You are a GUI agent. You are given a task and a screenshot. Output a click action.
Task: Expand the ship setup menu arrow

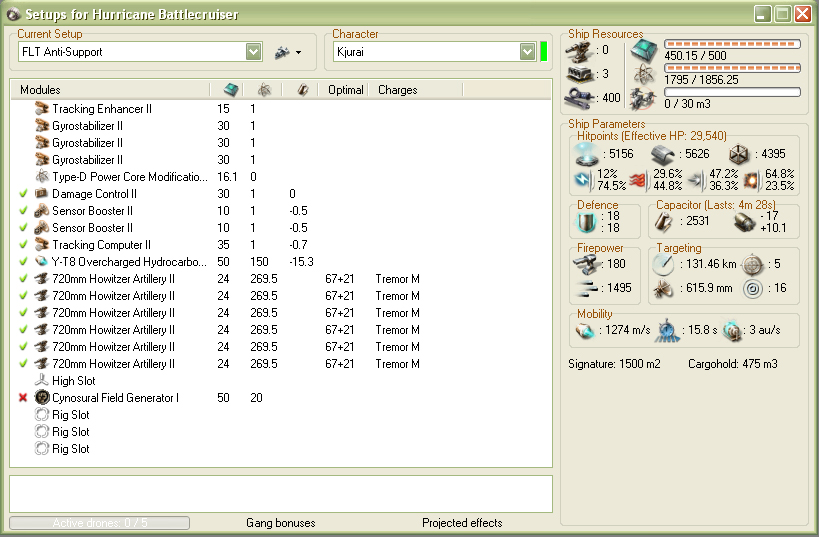tap(298, 52)
